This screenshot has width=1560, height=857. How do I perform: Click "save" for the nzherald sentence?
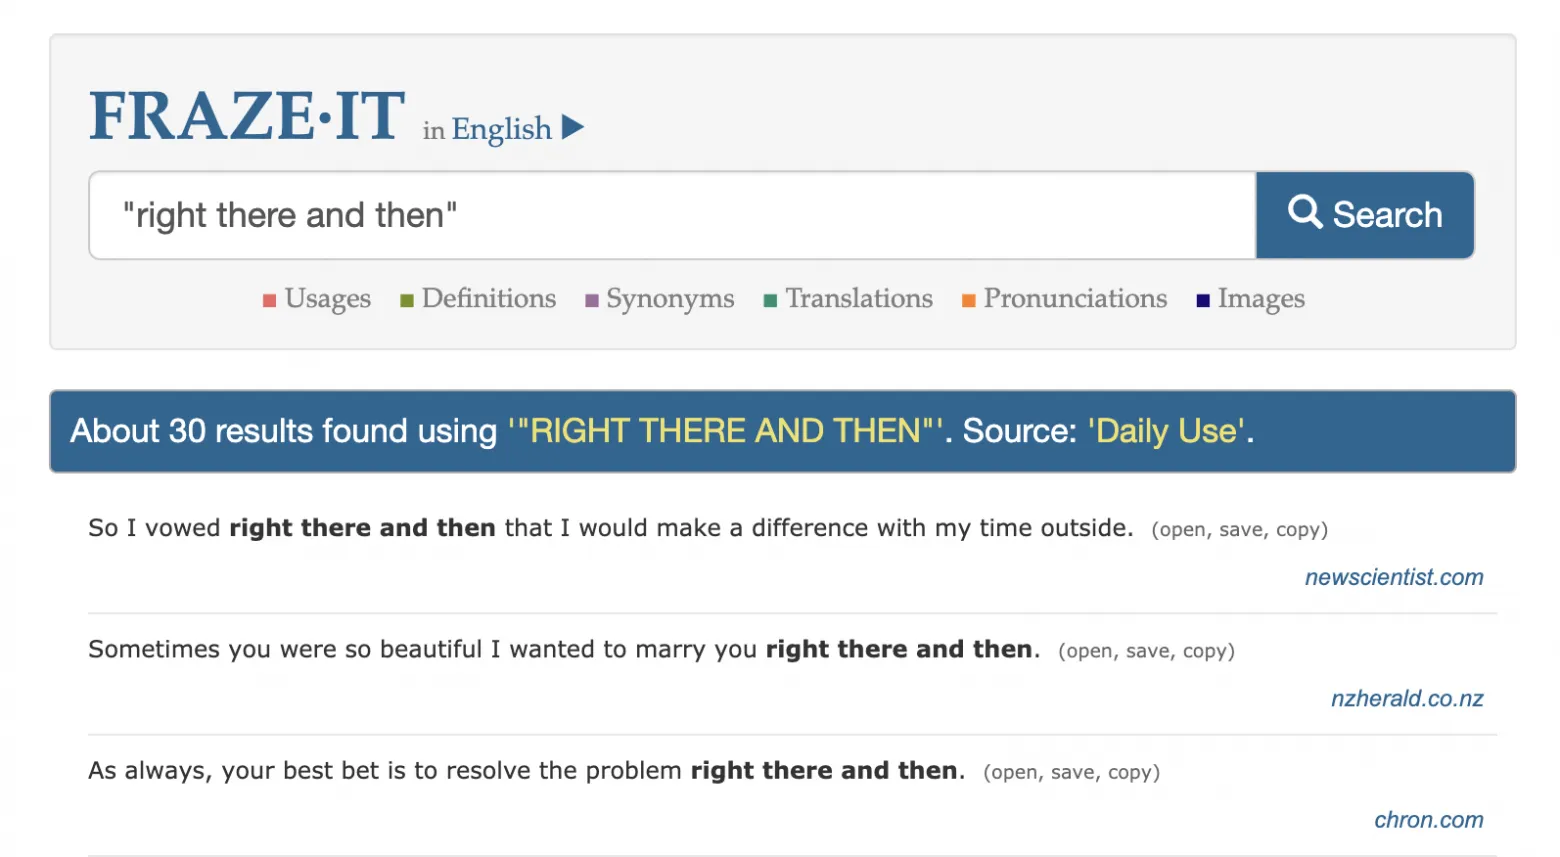pos(1147,651)
